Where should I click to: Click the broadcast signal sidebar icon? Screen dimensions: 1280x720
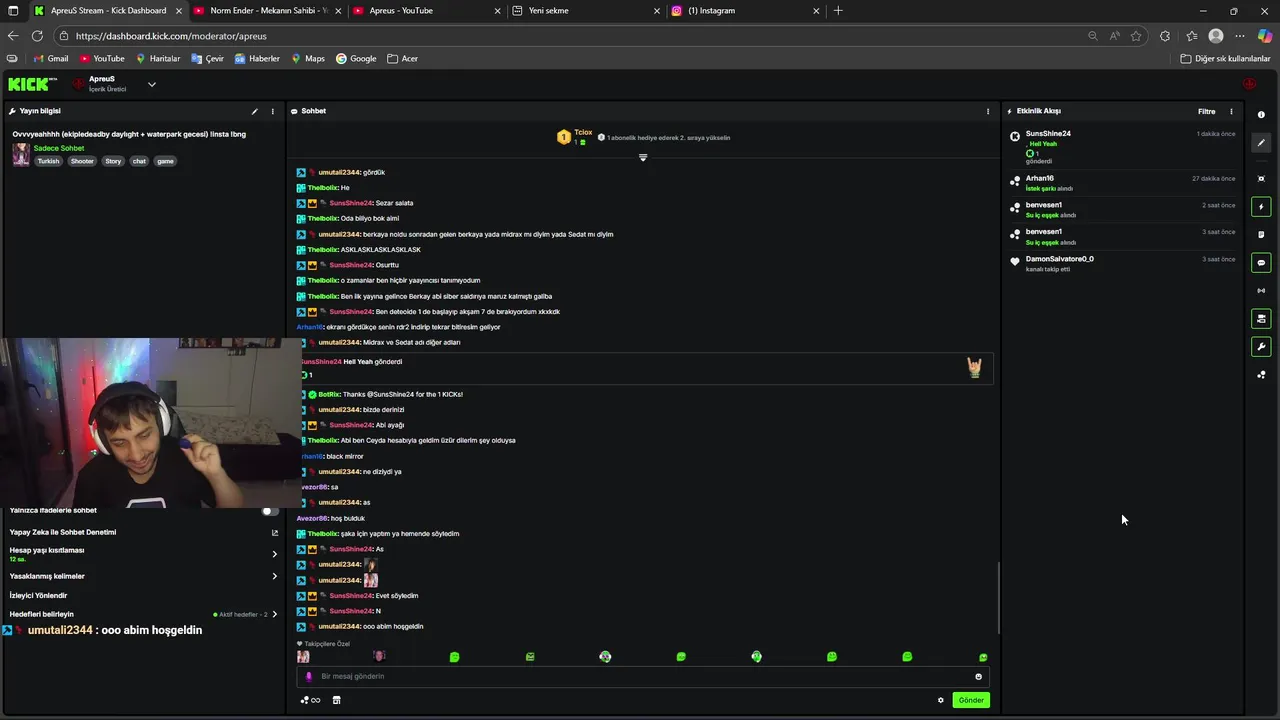(x=1261, y=291)
